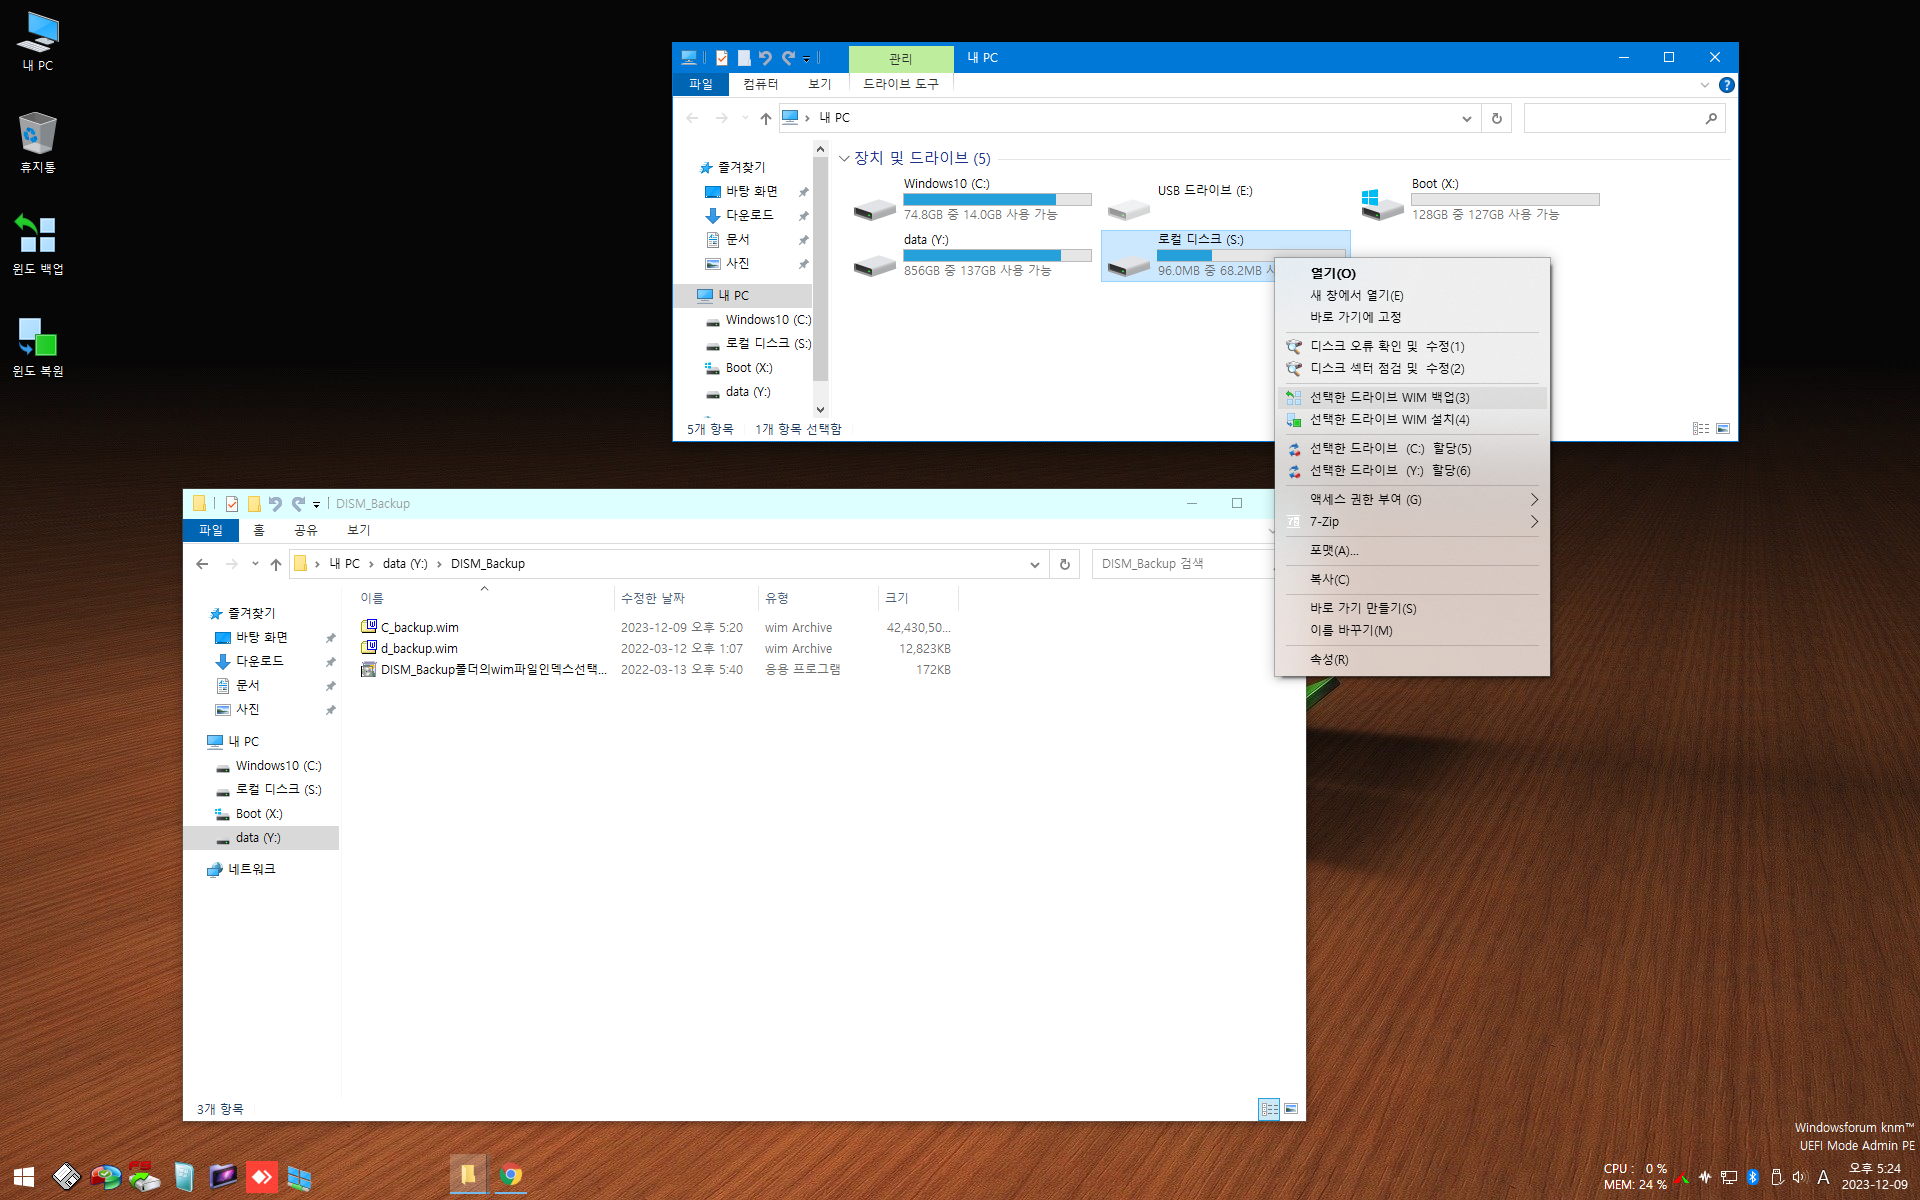This screenshot has width=1920, height=1200.
Task: Select 네트워크 in DISM_Backup sidebar
Action: pyautogui.click(x=252, y=870)
